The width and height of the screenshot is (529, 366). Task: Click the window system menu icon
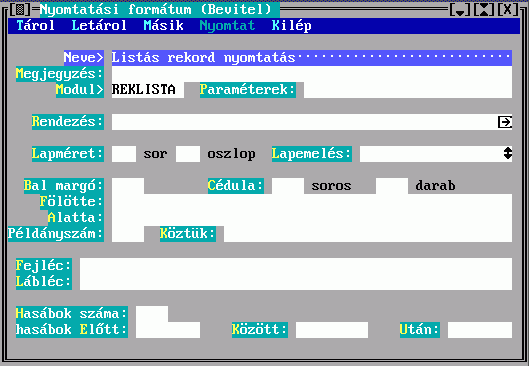[x=20, y=9]
